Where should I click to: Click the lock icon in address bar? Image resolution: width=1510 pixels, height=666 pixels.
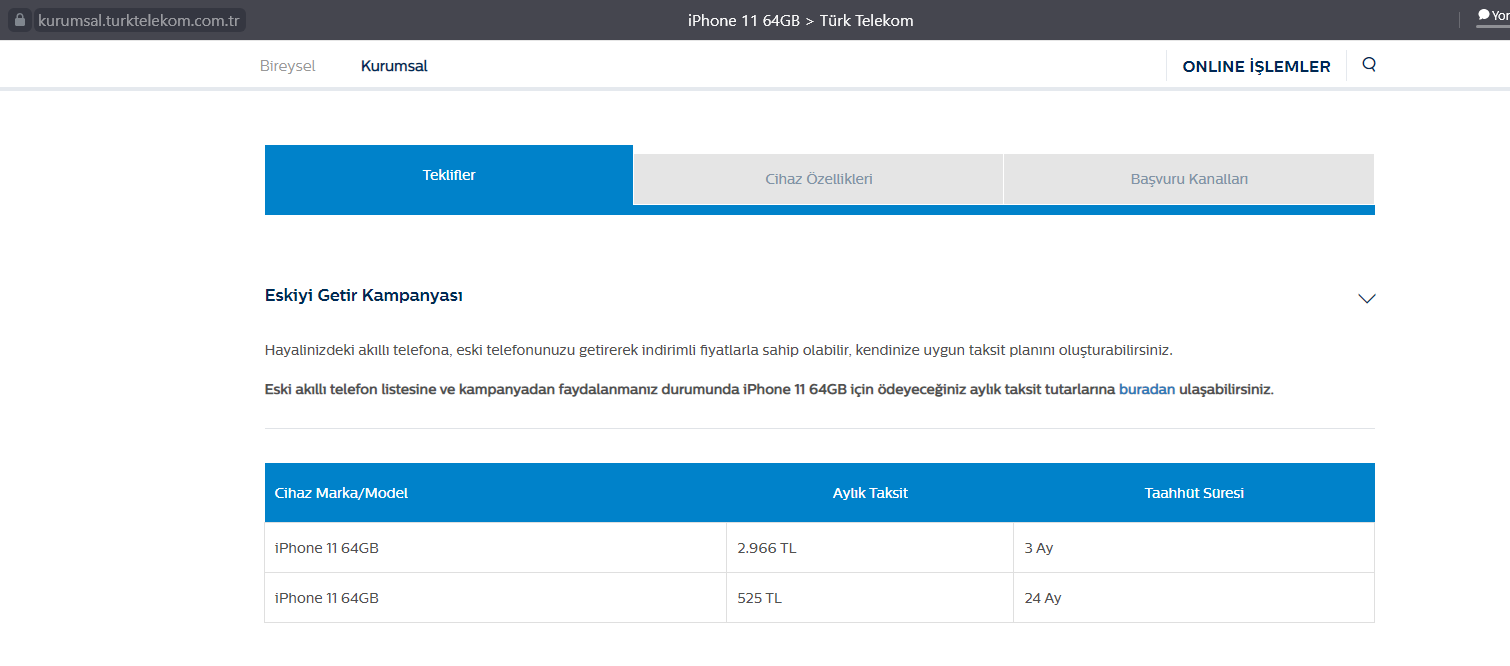click(20, 20)
